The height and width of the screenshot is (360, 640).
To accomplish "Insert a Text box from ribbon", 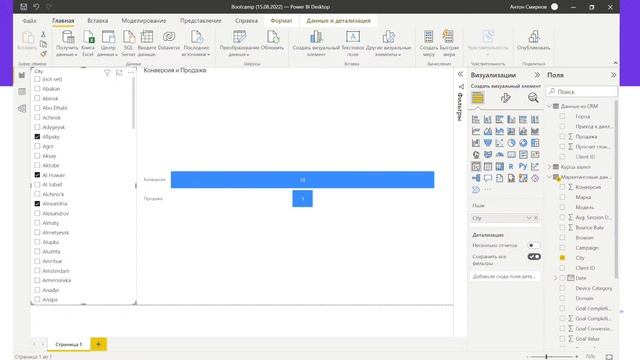I will [x=353, y=43].
